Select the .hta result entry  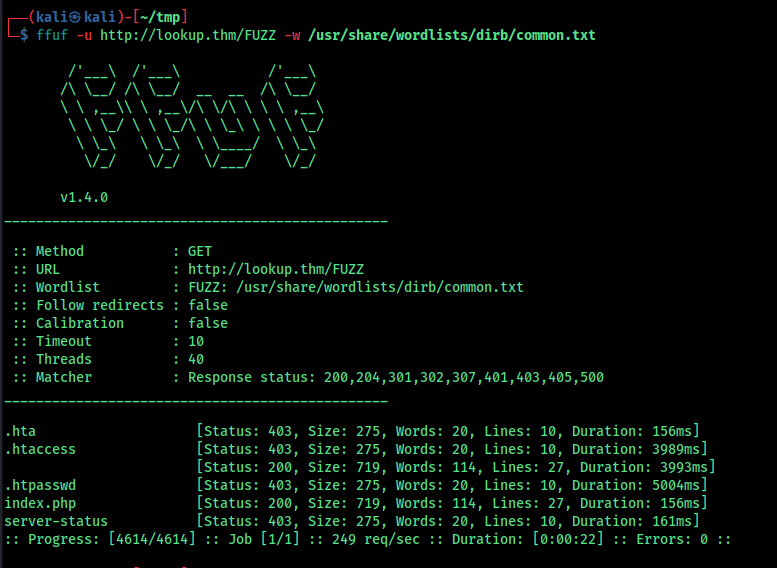coord(352,431)
